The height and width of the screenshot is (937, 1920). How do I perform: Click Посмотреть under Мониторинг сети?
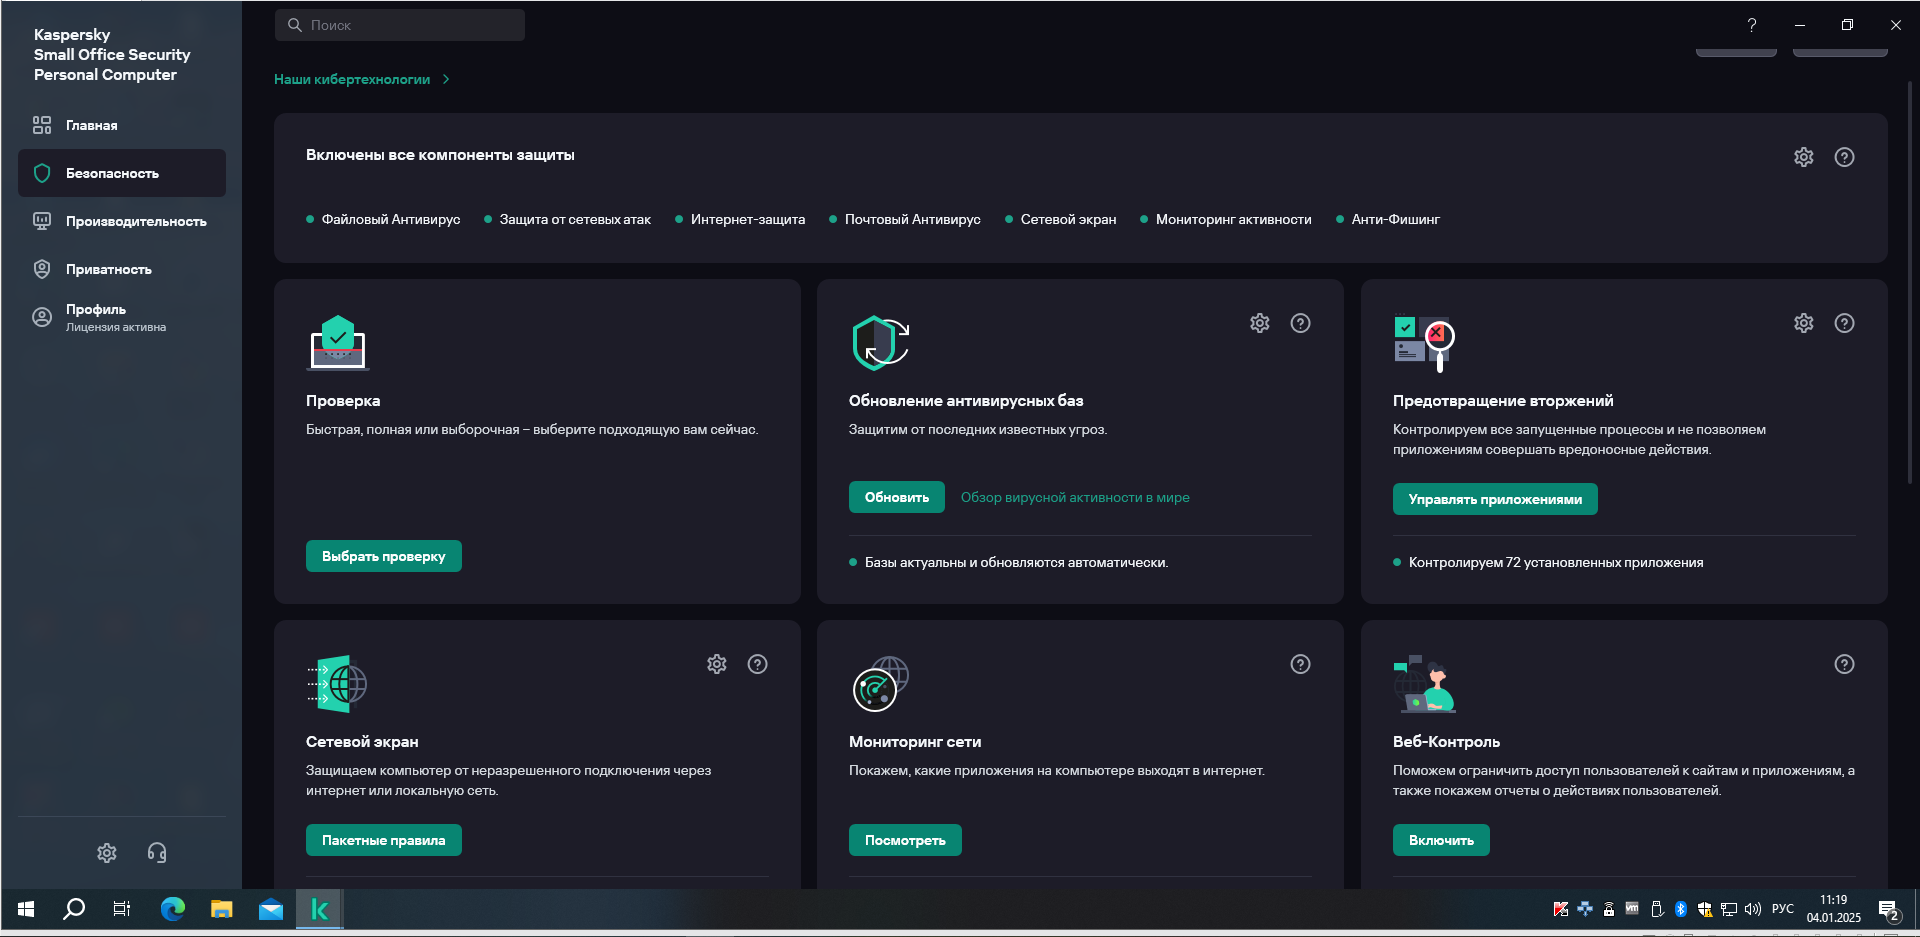905,840
